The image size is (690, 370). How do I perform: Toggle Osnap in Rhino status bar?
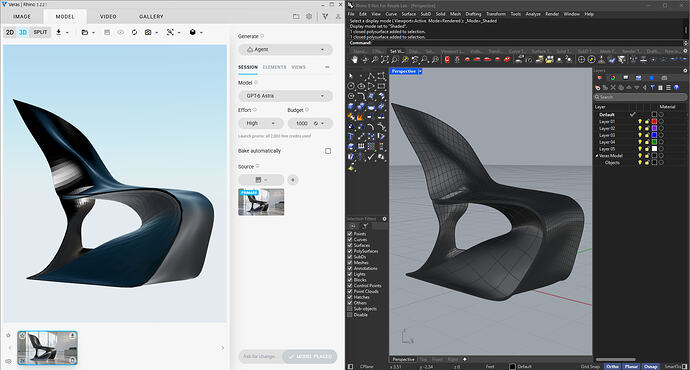pos(650,366)
